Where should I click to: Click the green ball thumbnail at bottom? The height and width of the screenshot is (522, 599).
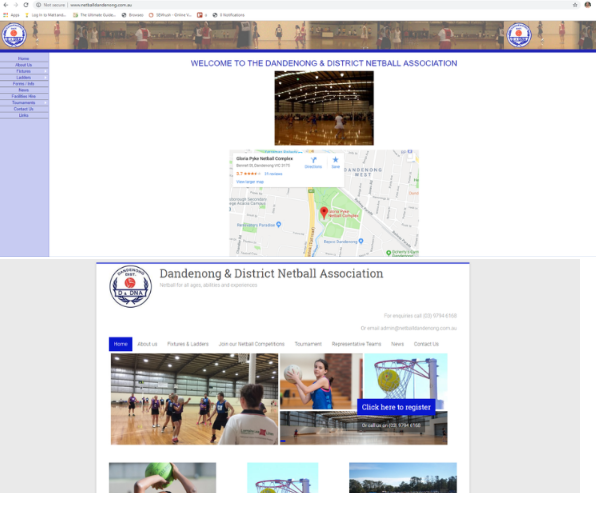coord(162,478)
